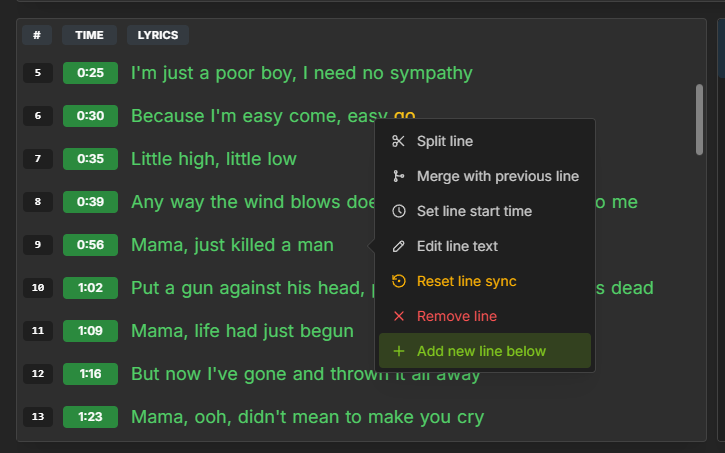The image size is (725, 453).
Task: Click the plus icon for adding new line
Action: point(399,351)
